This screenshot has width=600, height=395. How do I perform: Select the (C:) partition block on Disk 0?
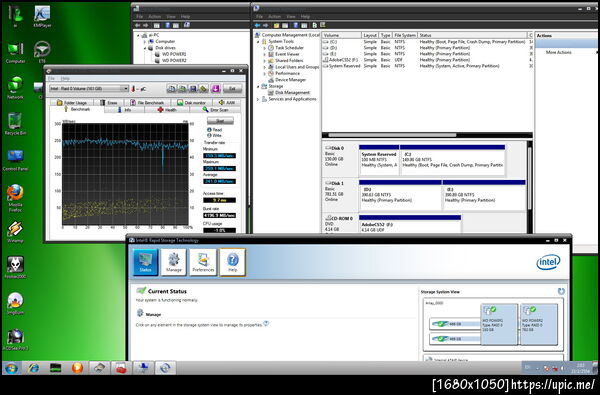(x=452, y=160)
